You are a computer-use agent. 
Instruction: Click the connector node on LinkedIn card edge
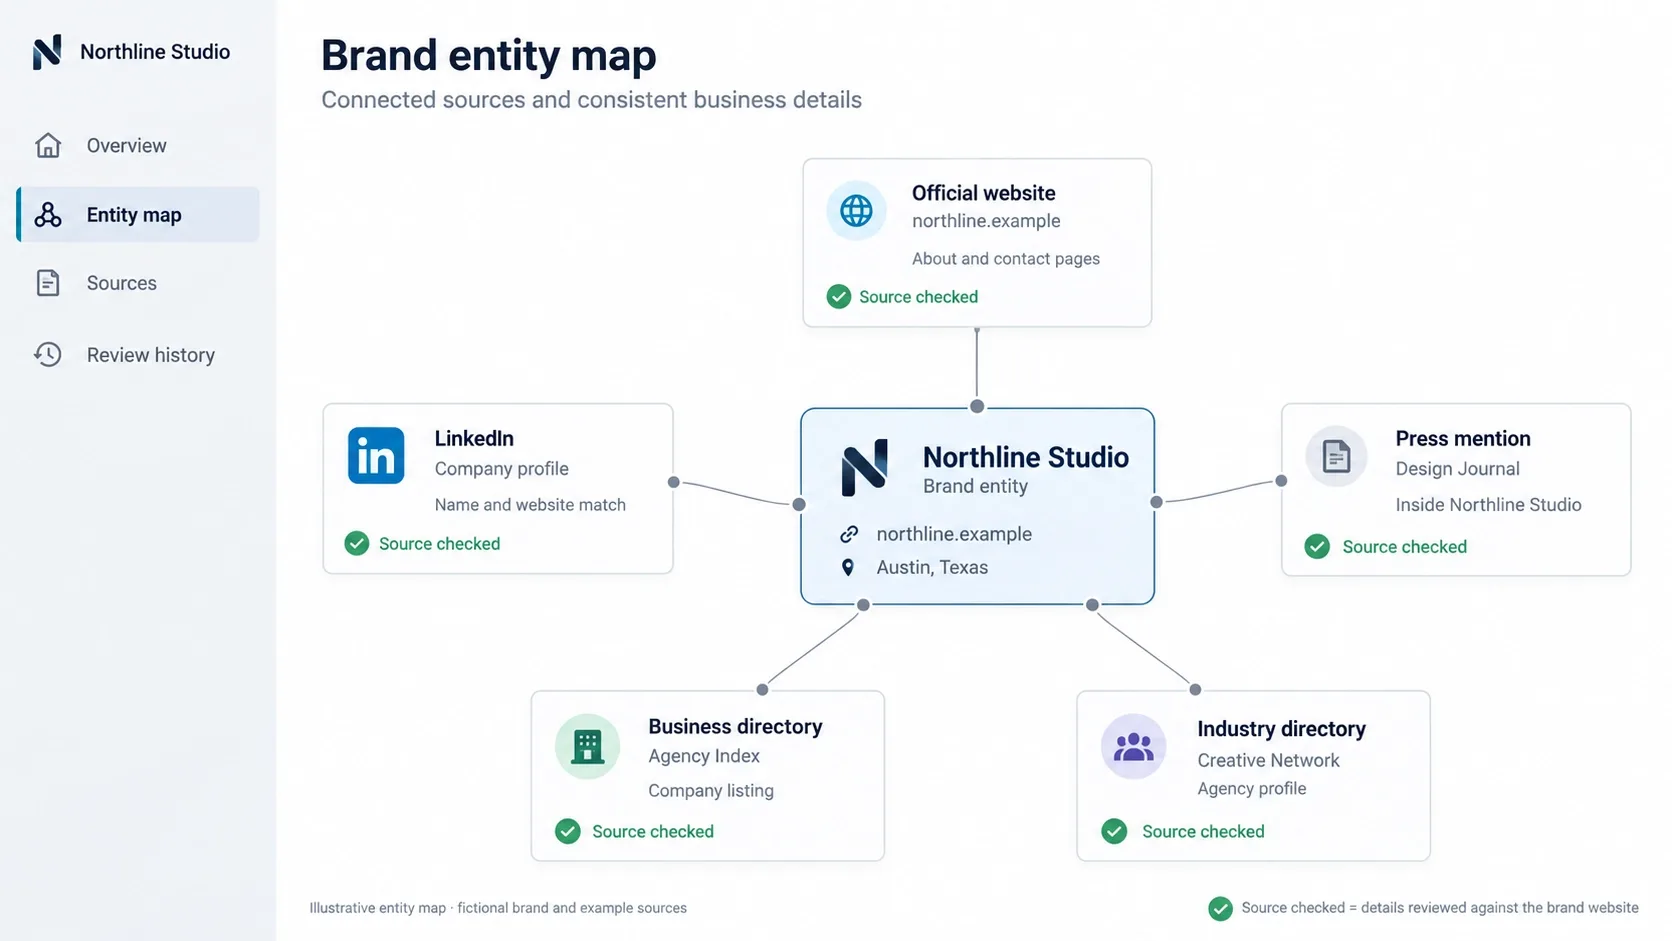coord(674,482)
